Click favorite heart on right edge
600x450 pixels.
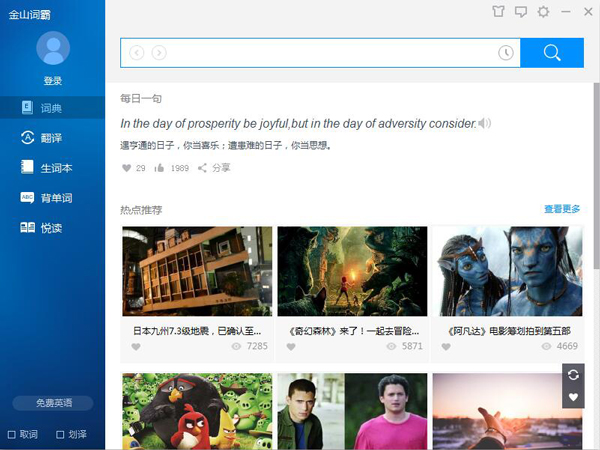[573, 397]
